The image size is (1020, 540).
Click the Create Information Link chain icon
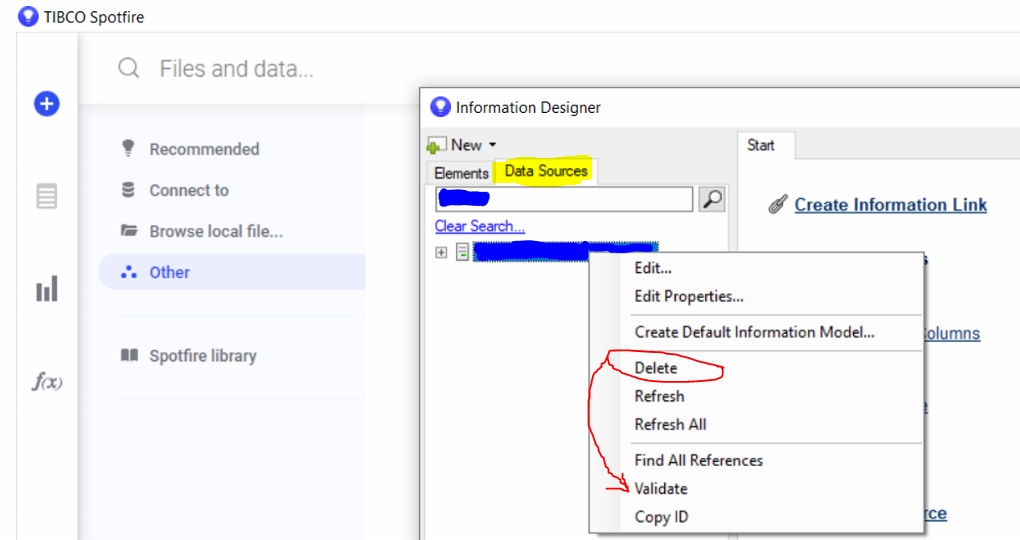tap(777, 205)
